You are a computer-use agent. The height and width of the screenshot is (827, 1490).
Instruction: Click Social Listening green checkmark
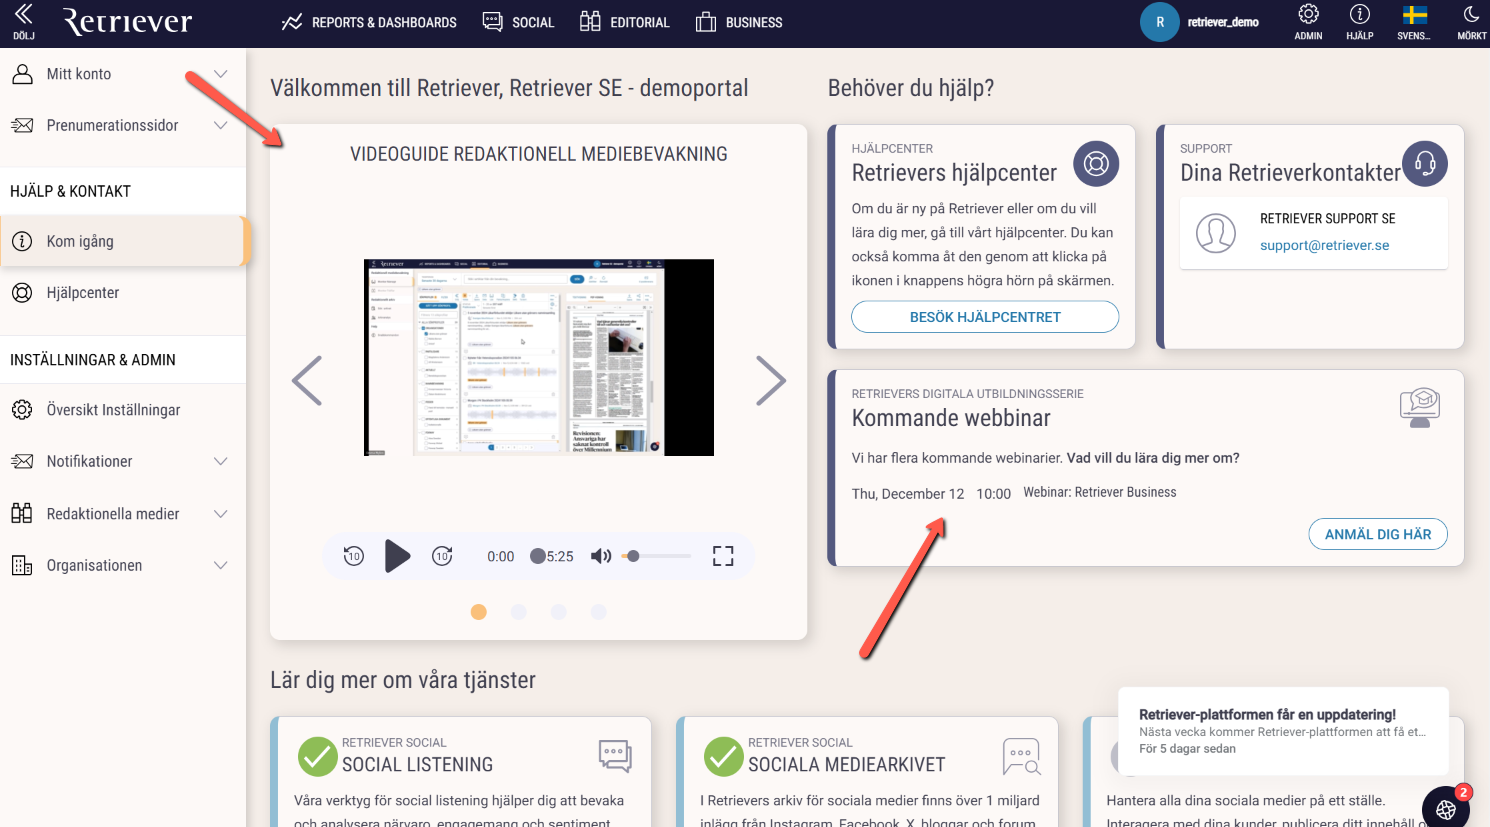[x=317, y=757]
